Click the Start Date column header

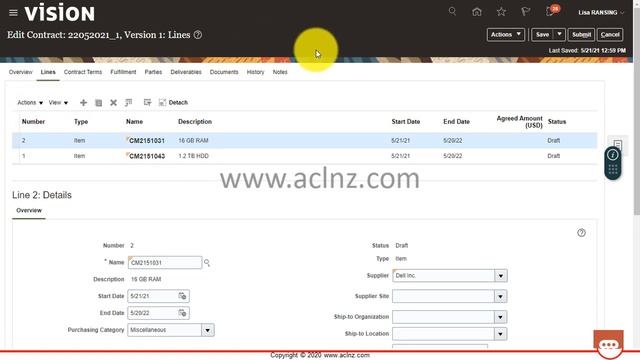[x=406, y=122]
